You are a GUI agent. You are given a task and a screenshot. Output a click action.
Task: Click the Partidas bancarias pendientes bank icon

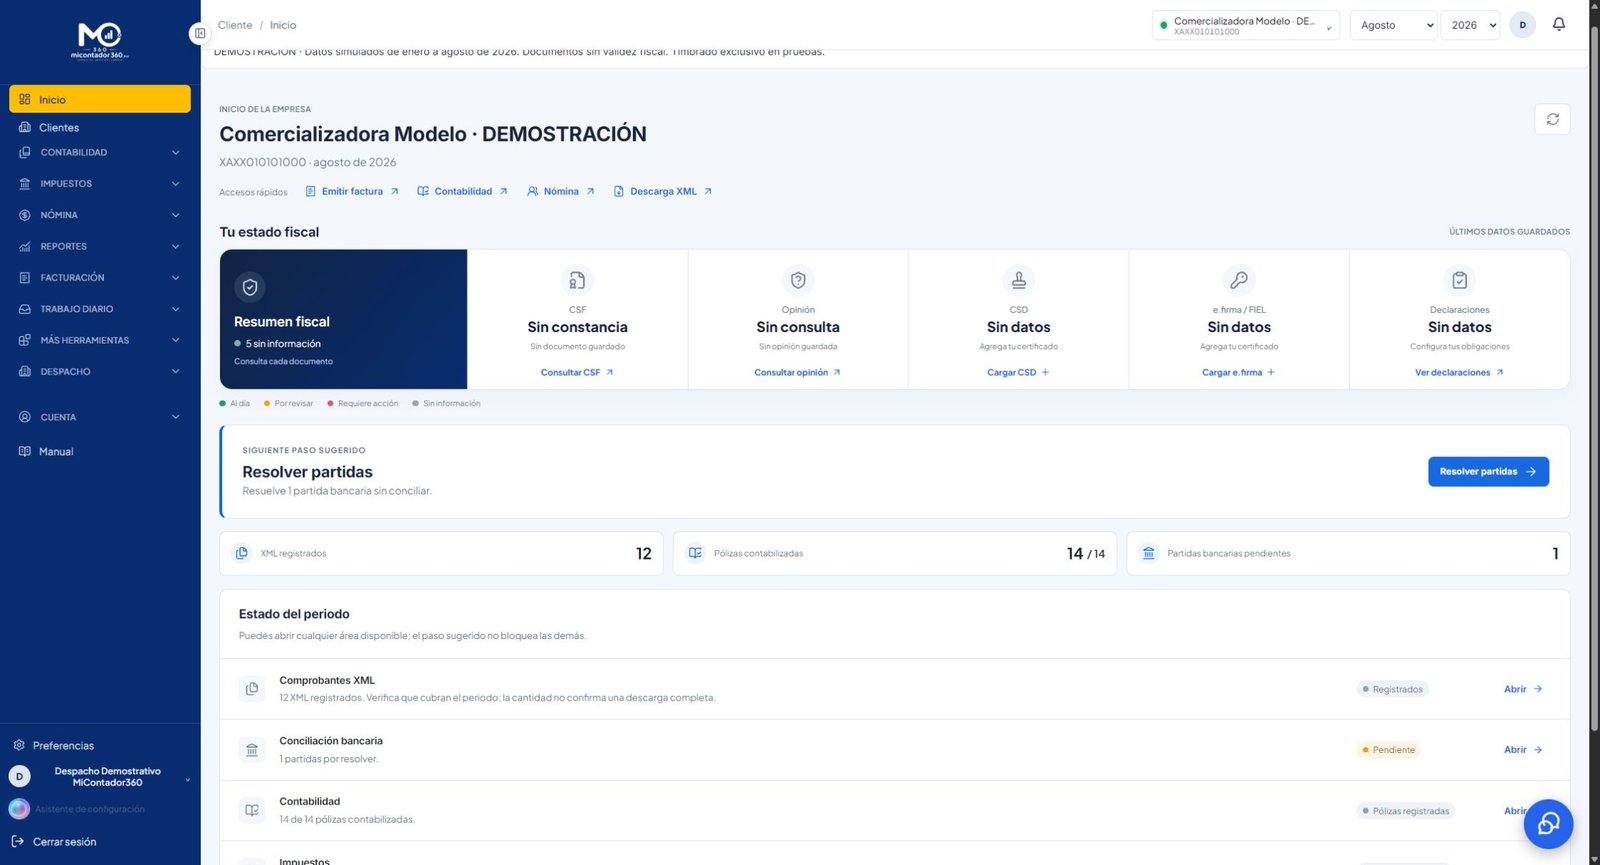[x=1149, y=553]
